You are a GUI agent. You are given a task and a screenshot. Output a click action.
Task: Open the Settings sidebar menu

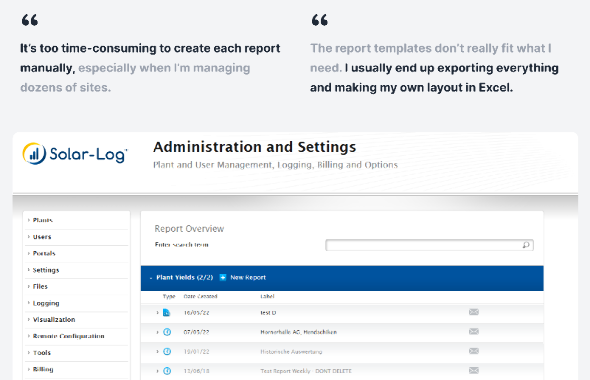pyautogui.click(x=77, y=270)
